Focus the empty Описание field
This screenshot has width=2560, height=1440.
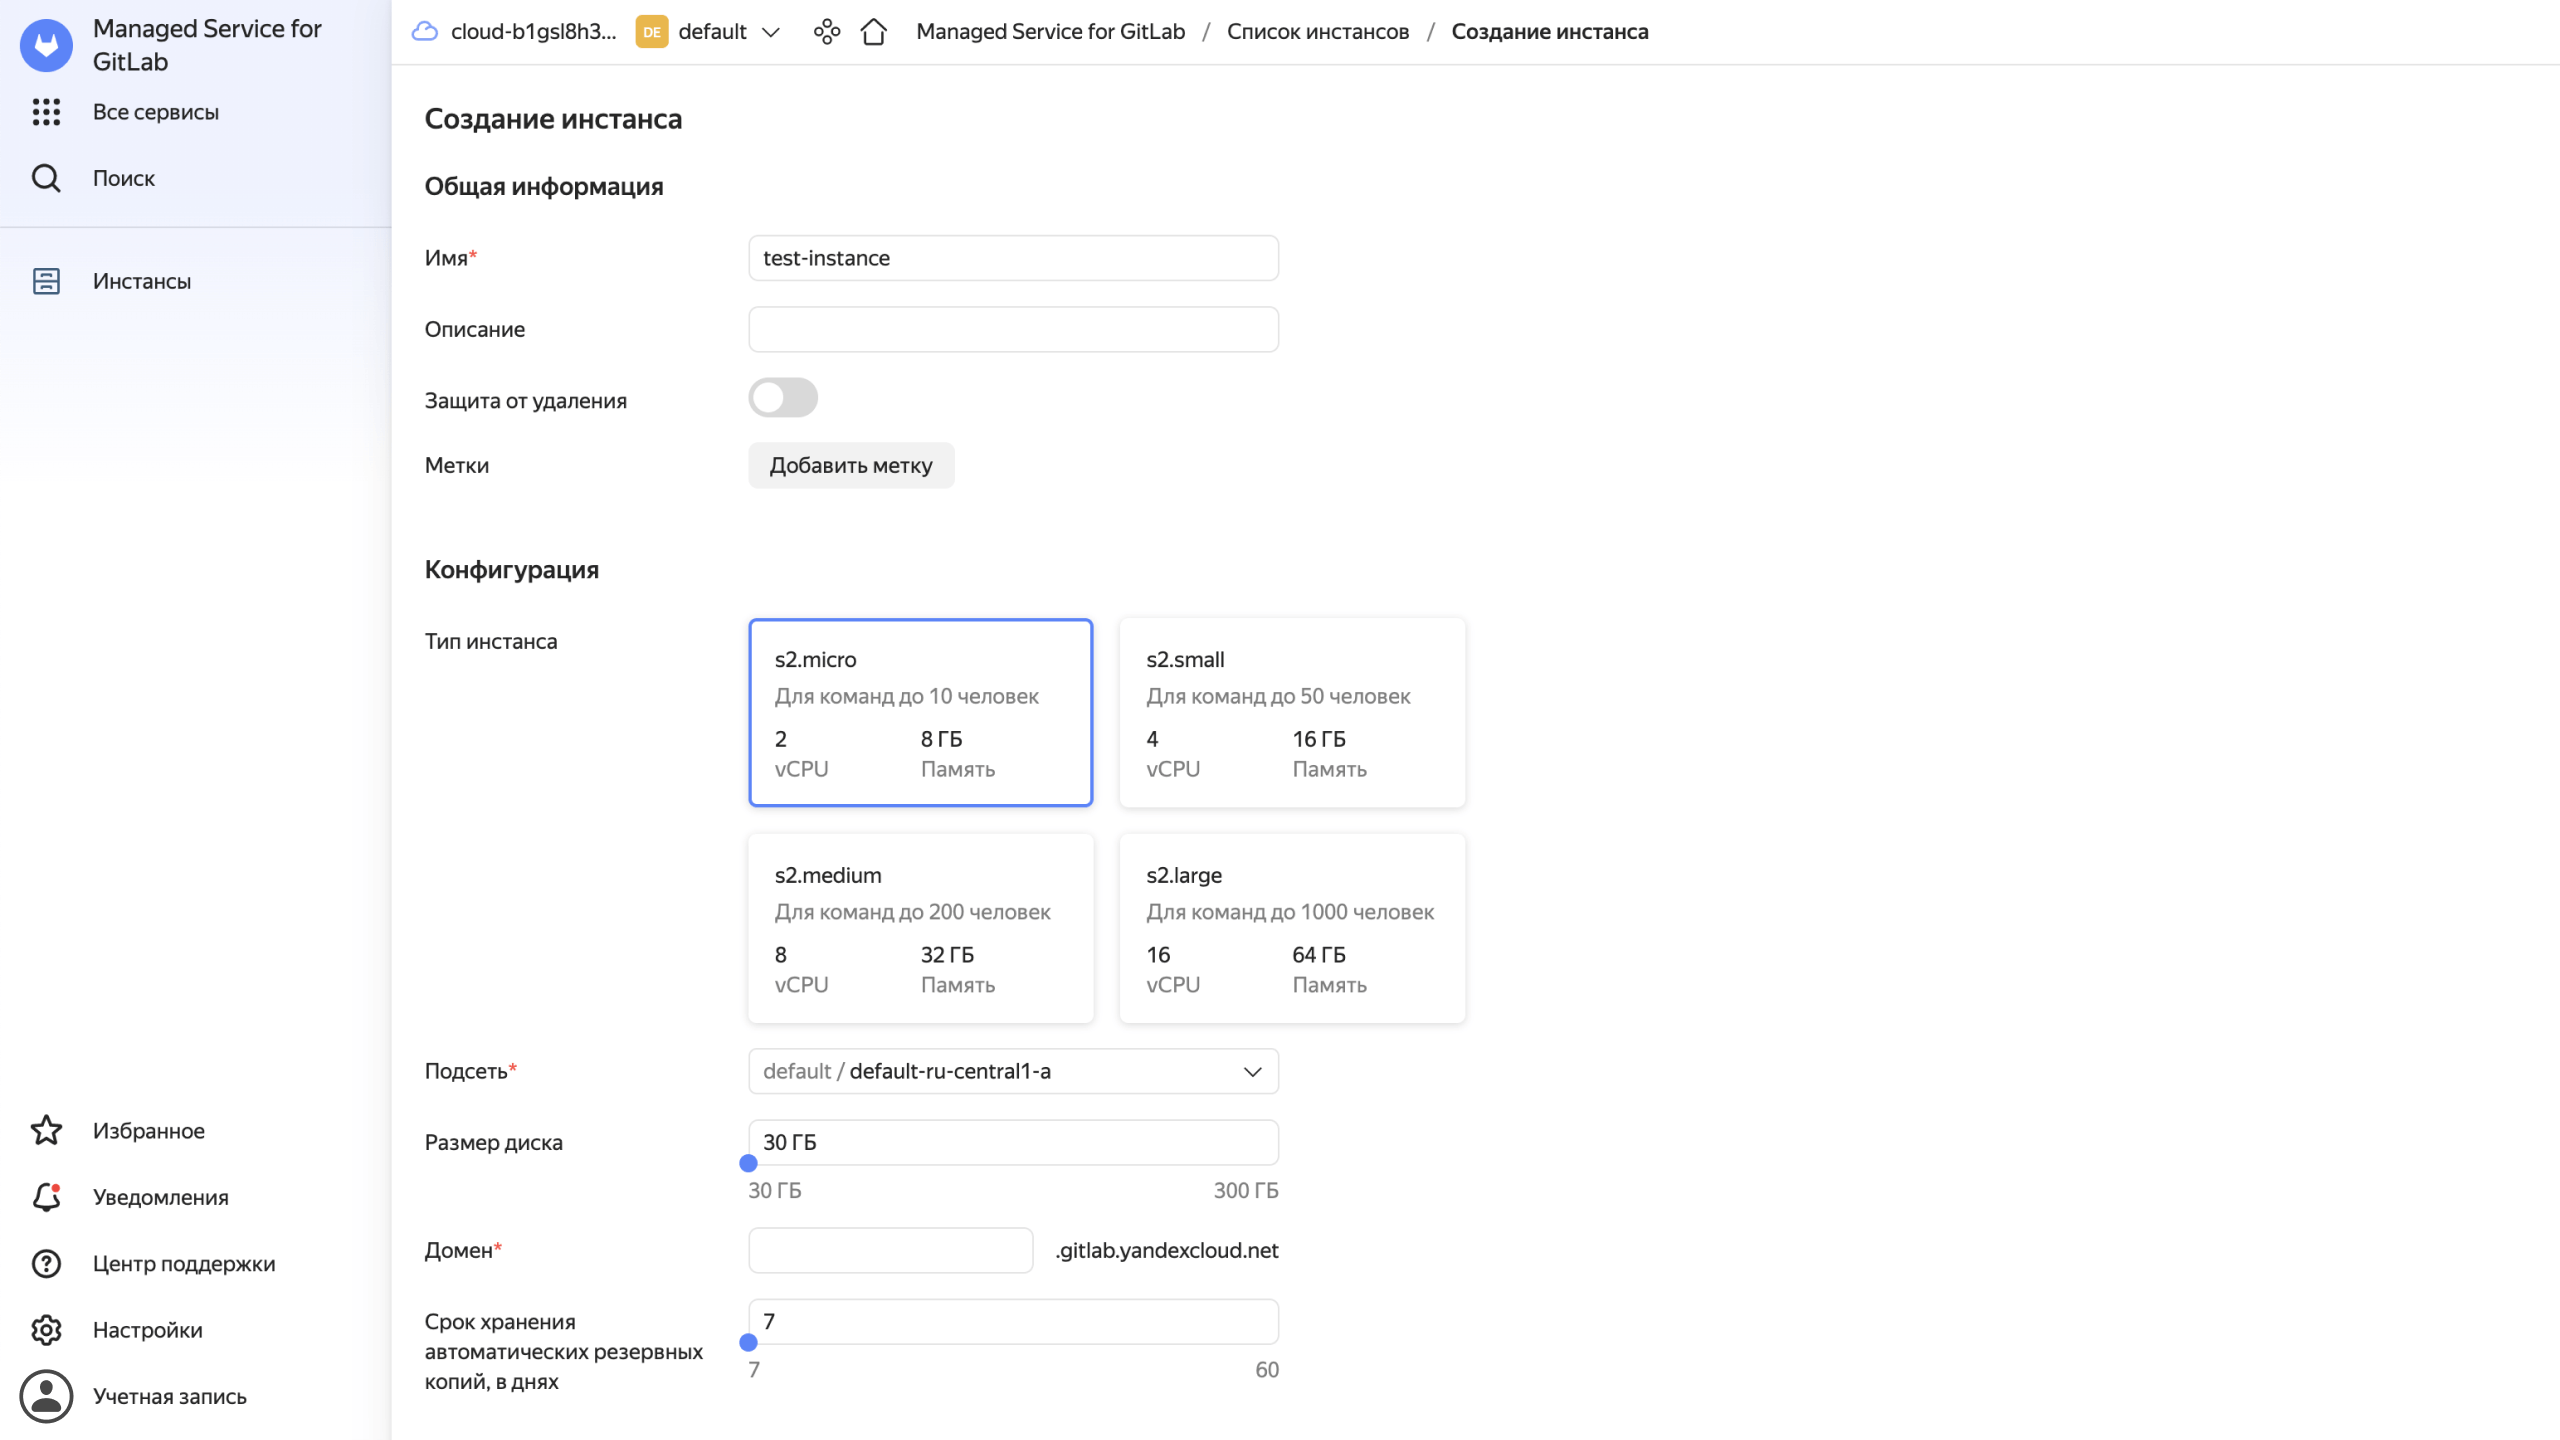pos(1013,329)
